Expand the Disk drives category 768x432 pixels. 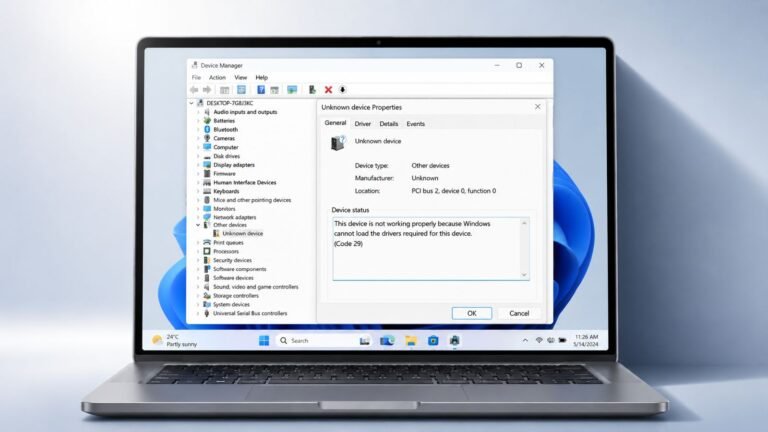click(x=198, y=156)
